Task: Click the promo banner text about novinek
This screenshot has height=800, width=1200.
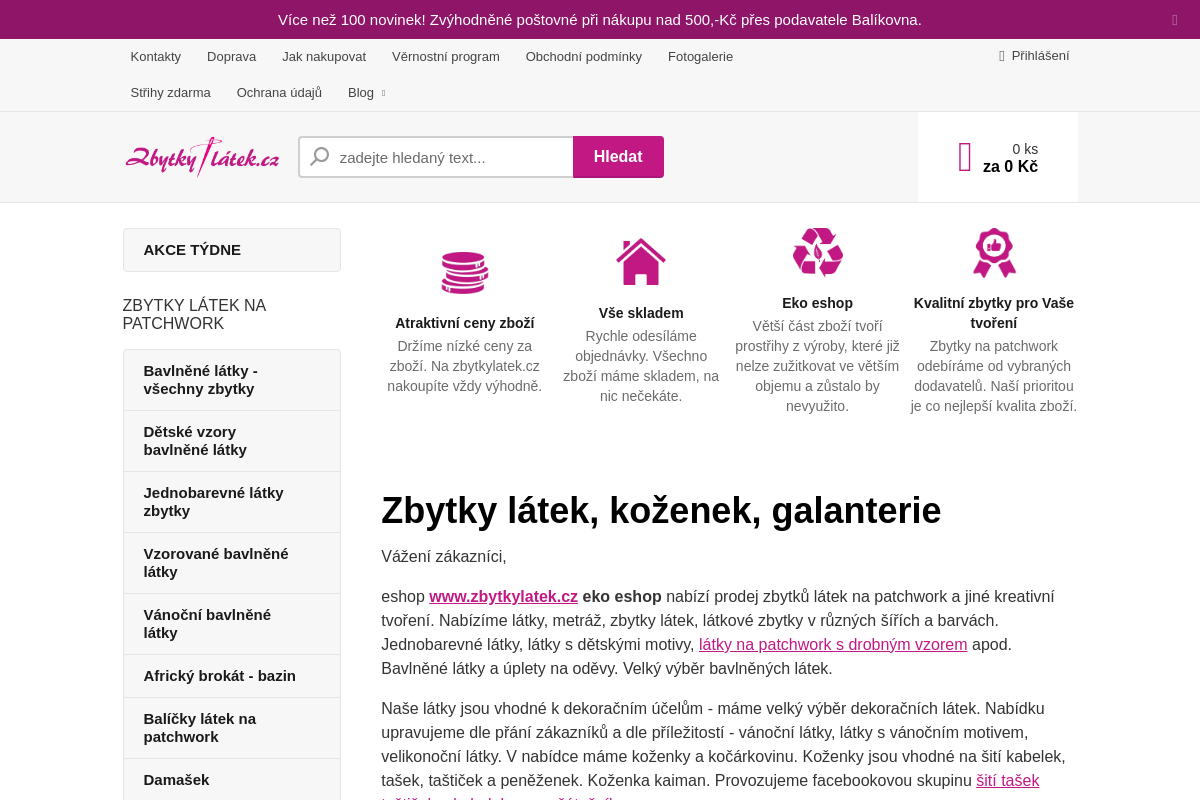Action: tap(600, 20)
